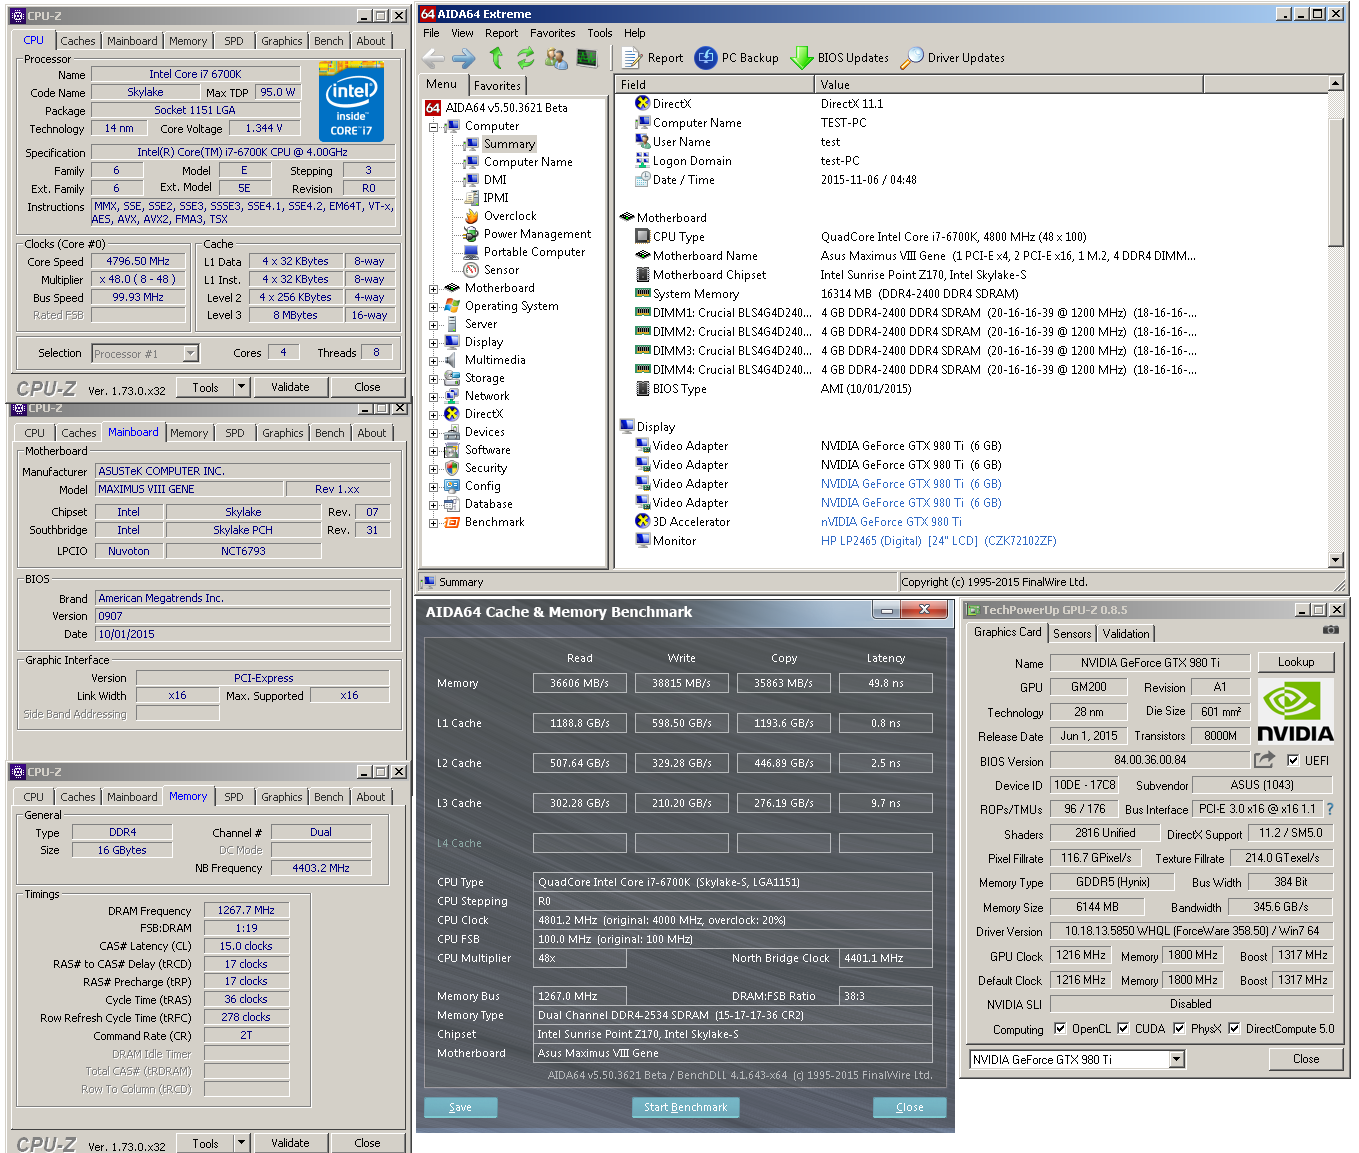This screenshot has width=1359, height=1153.
Task: Toggle the DirectCompute 5.0 checkbox
Action: [x=1234, y=1028]
